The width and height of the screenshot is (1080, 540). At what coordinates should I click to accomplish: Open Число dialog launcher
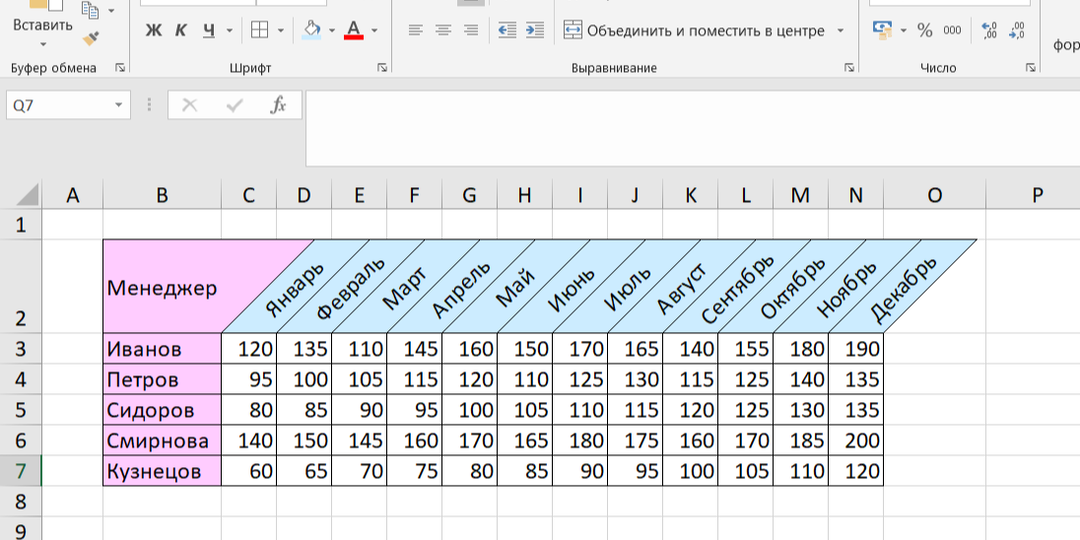pyautogui.click(x=1030, y=68)
